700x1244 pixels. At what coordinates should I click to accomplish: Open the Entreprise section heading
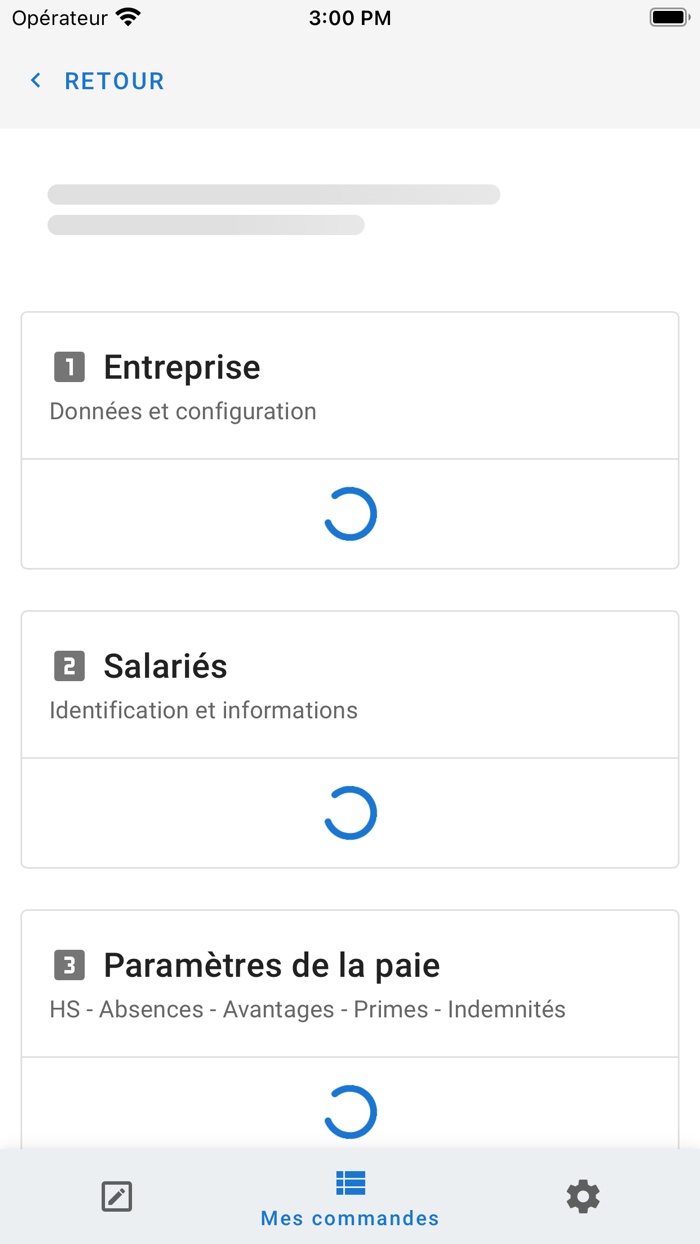click(x=182, y=367)
